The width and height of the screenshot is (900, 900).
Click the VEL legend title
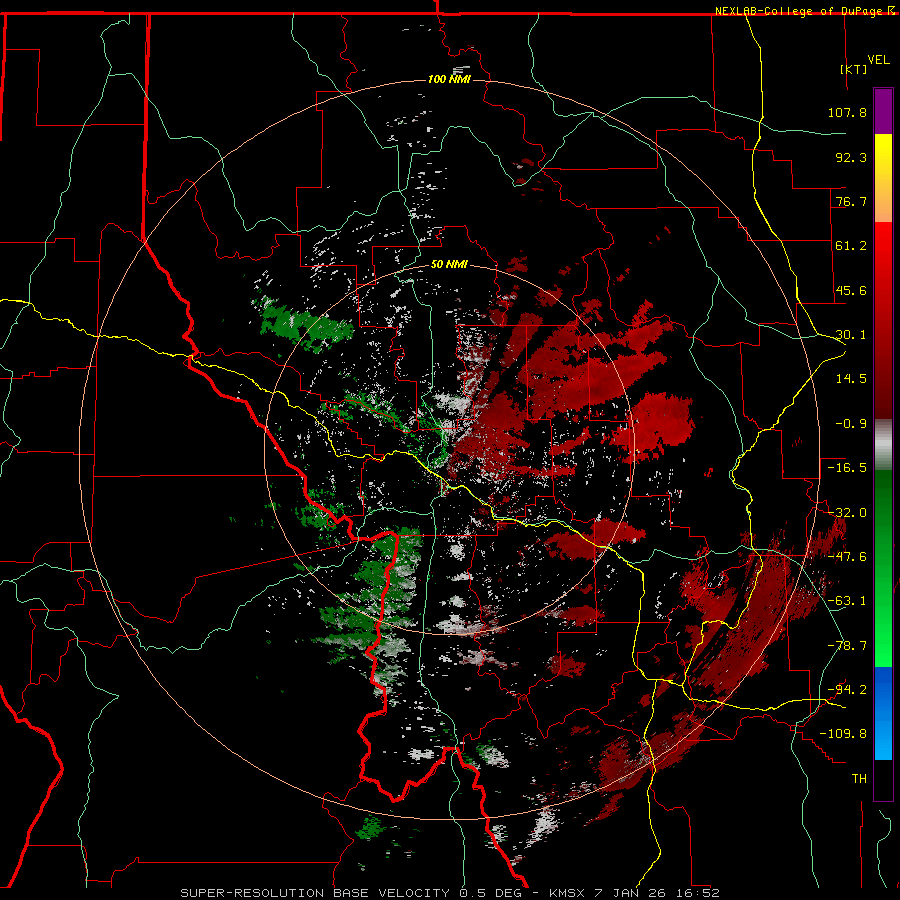tap(878, 60)
